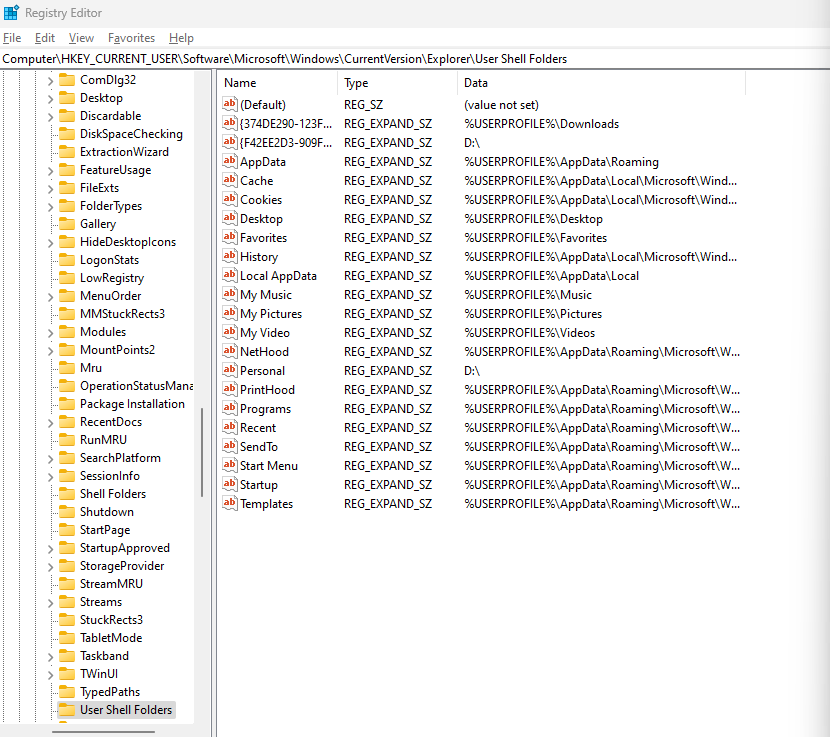Viewport: 830px width, 737px height.
Task: Expand the FileExts key
Action: pyautogui.click(x=50, y=189)
